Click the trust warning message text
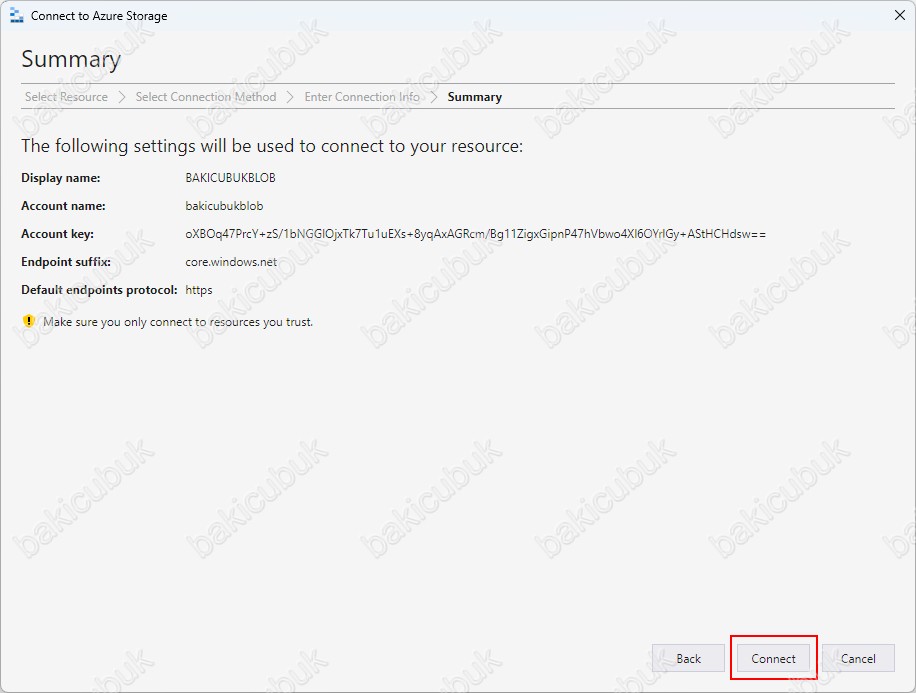Screen dimensions: 916x693 click(x=178, y=322)
